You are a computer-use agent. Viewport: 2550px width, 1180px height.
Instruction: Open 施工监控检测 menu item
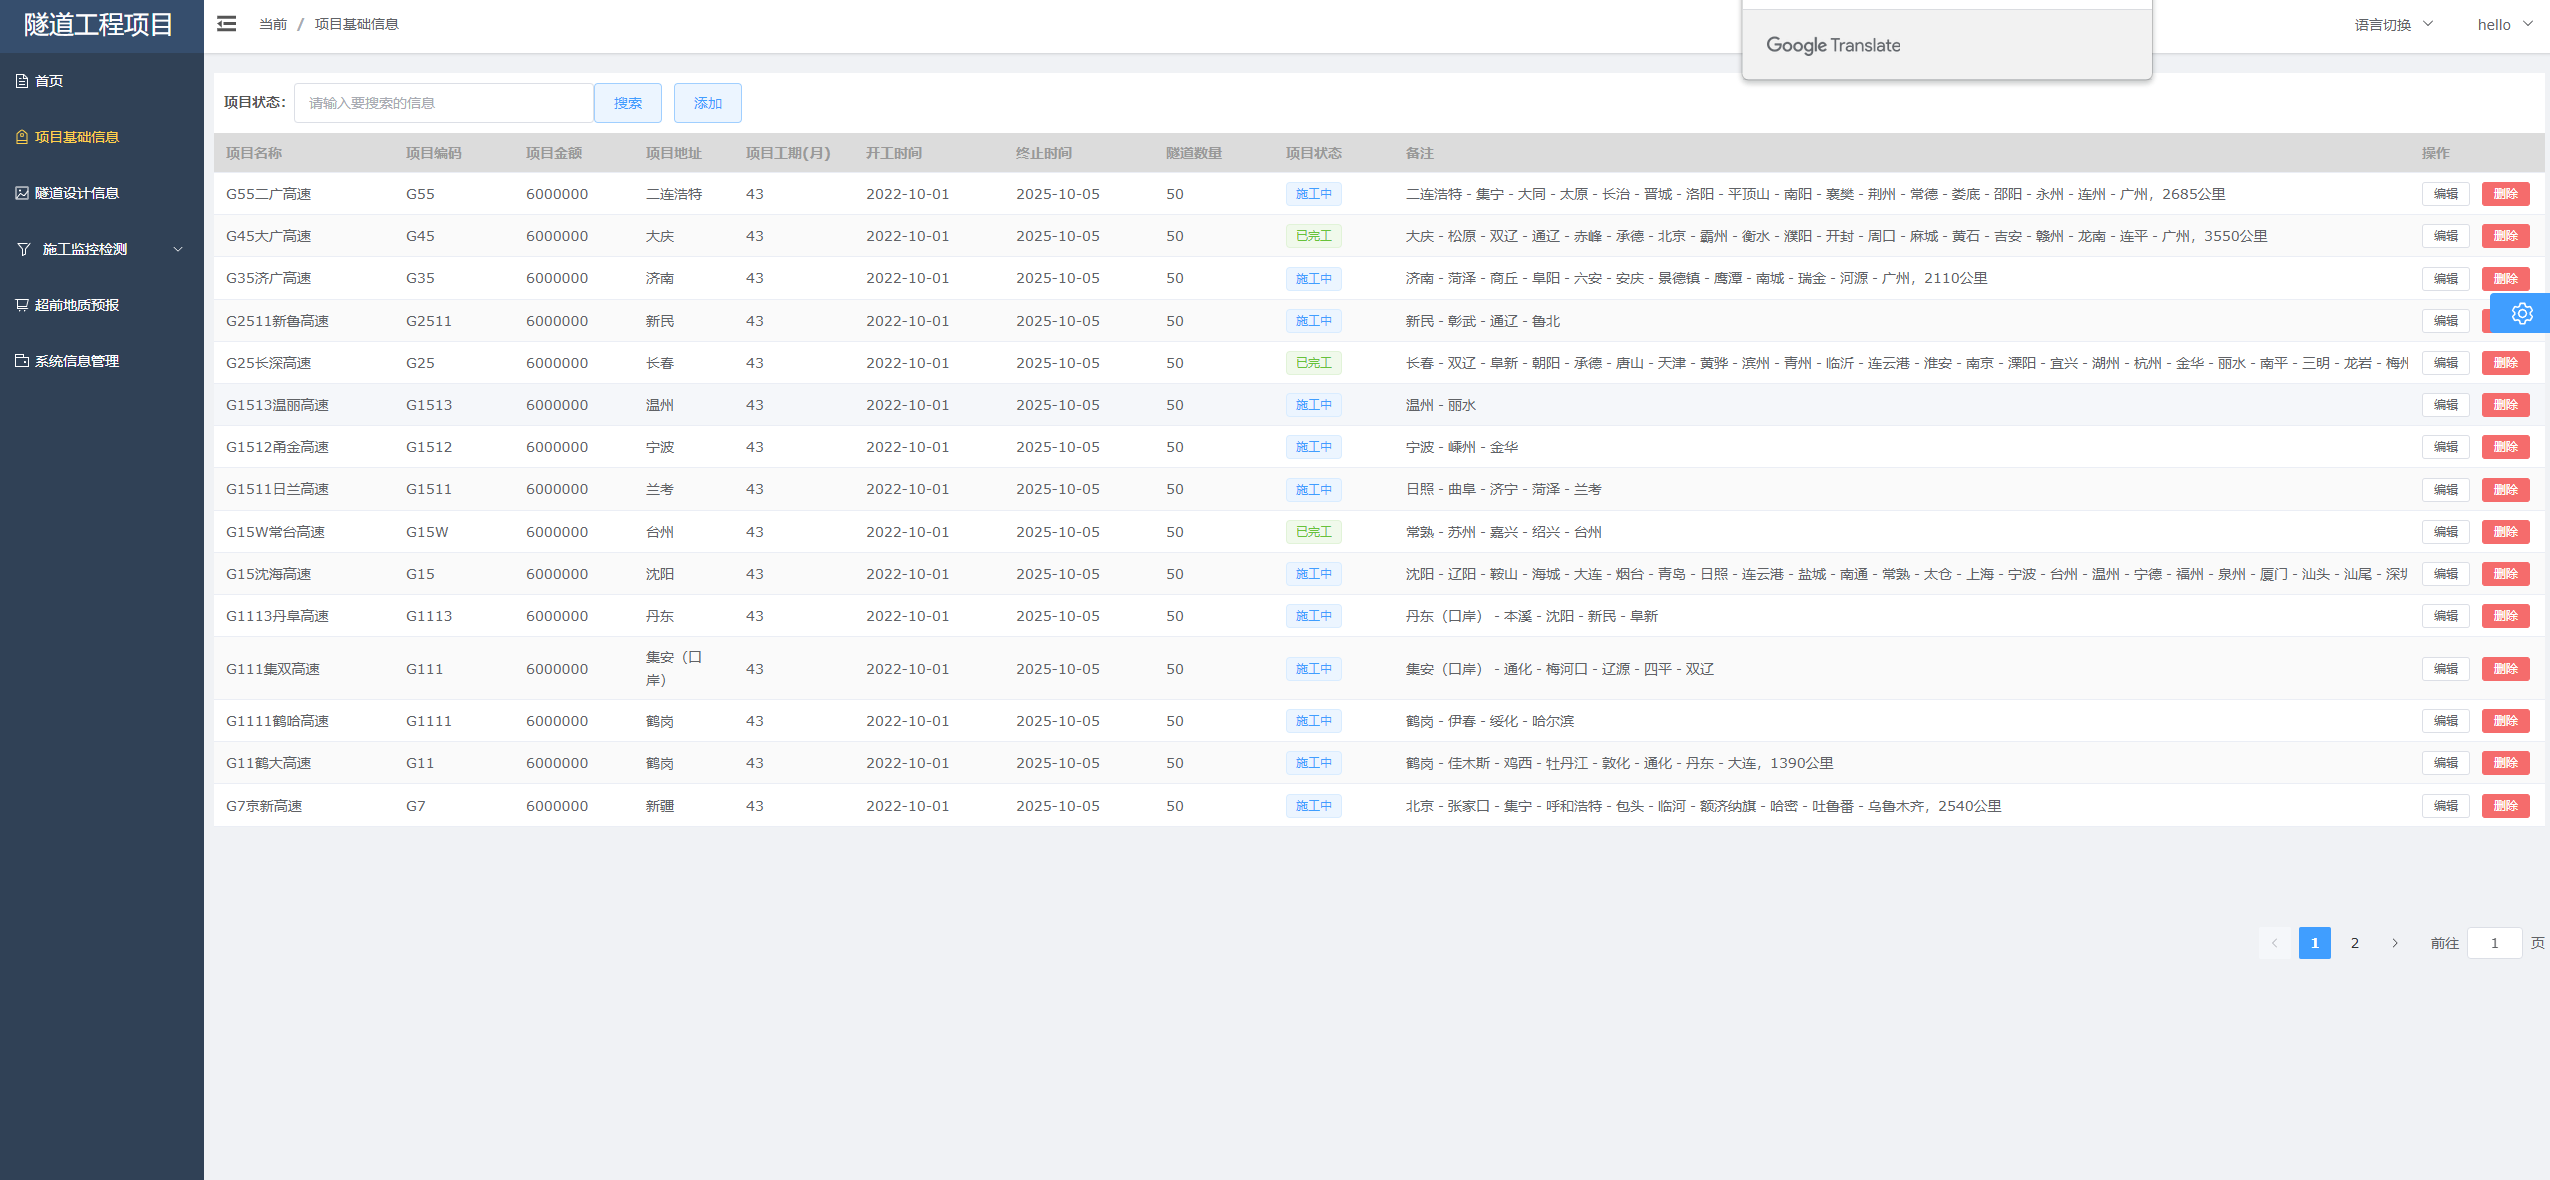[102, 249]
